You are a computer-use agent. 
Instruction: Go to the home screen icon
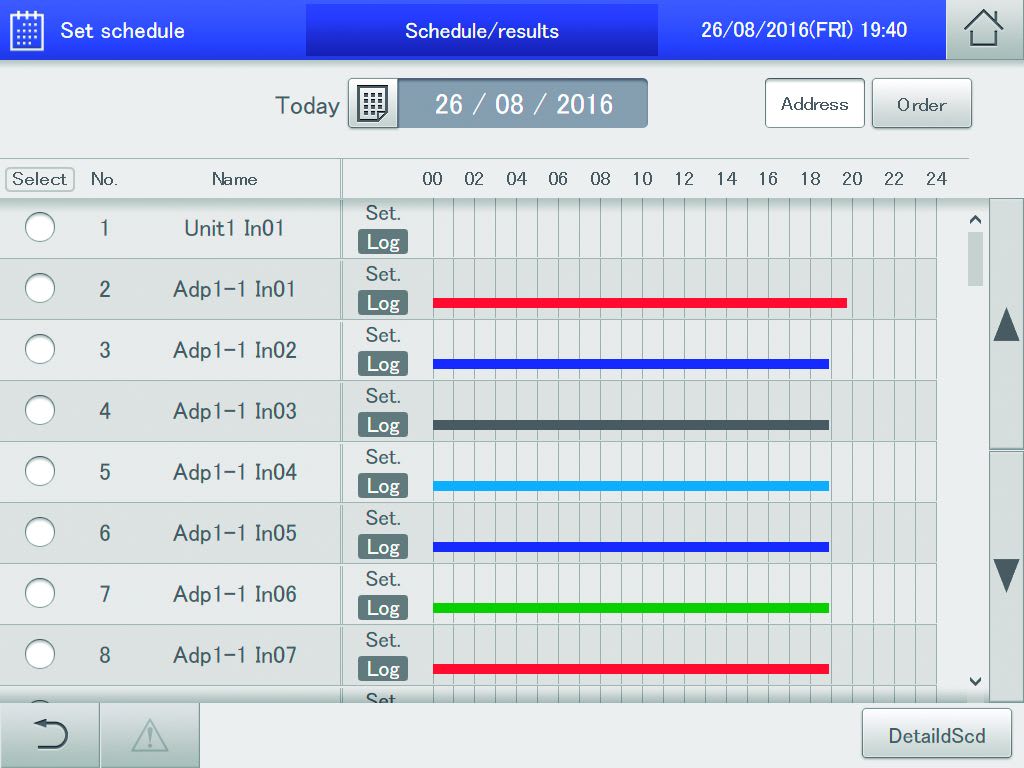(x=984, y=30)
